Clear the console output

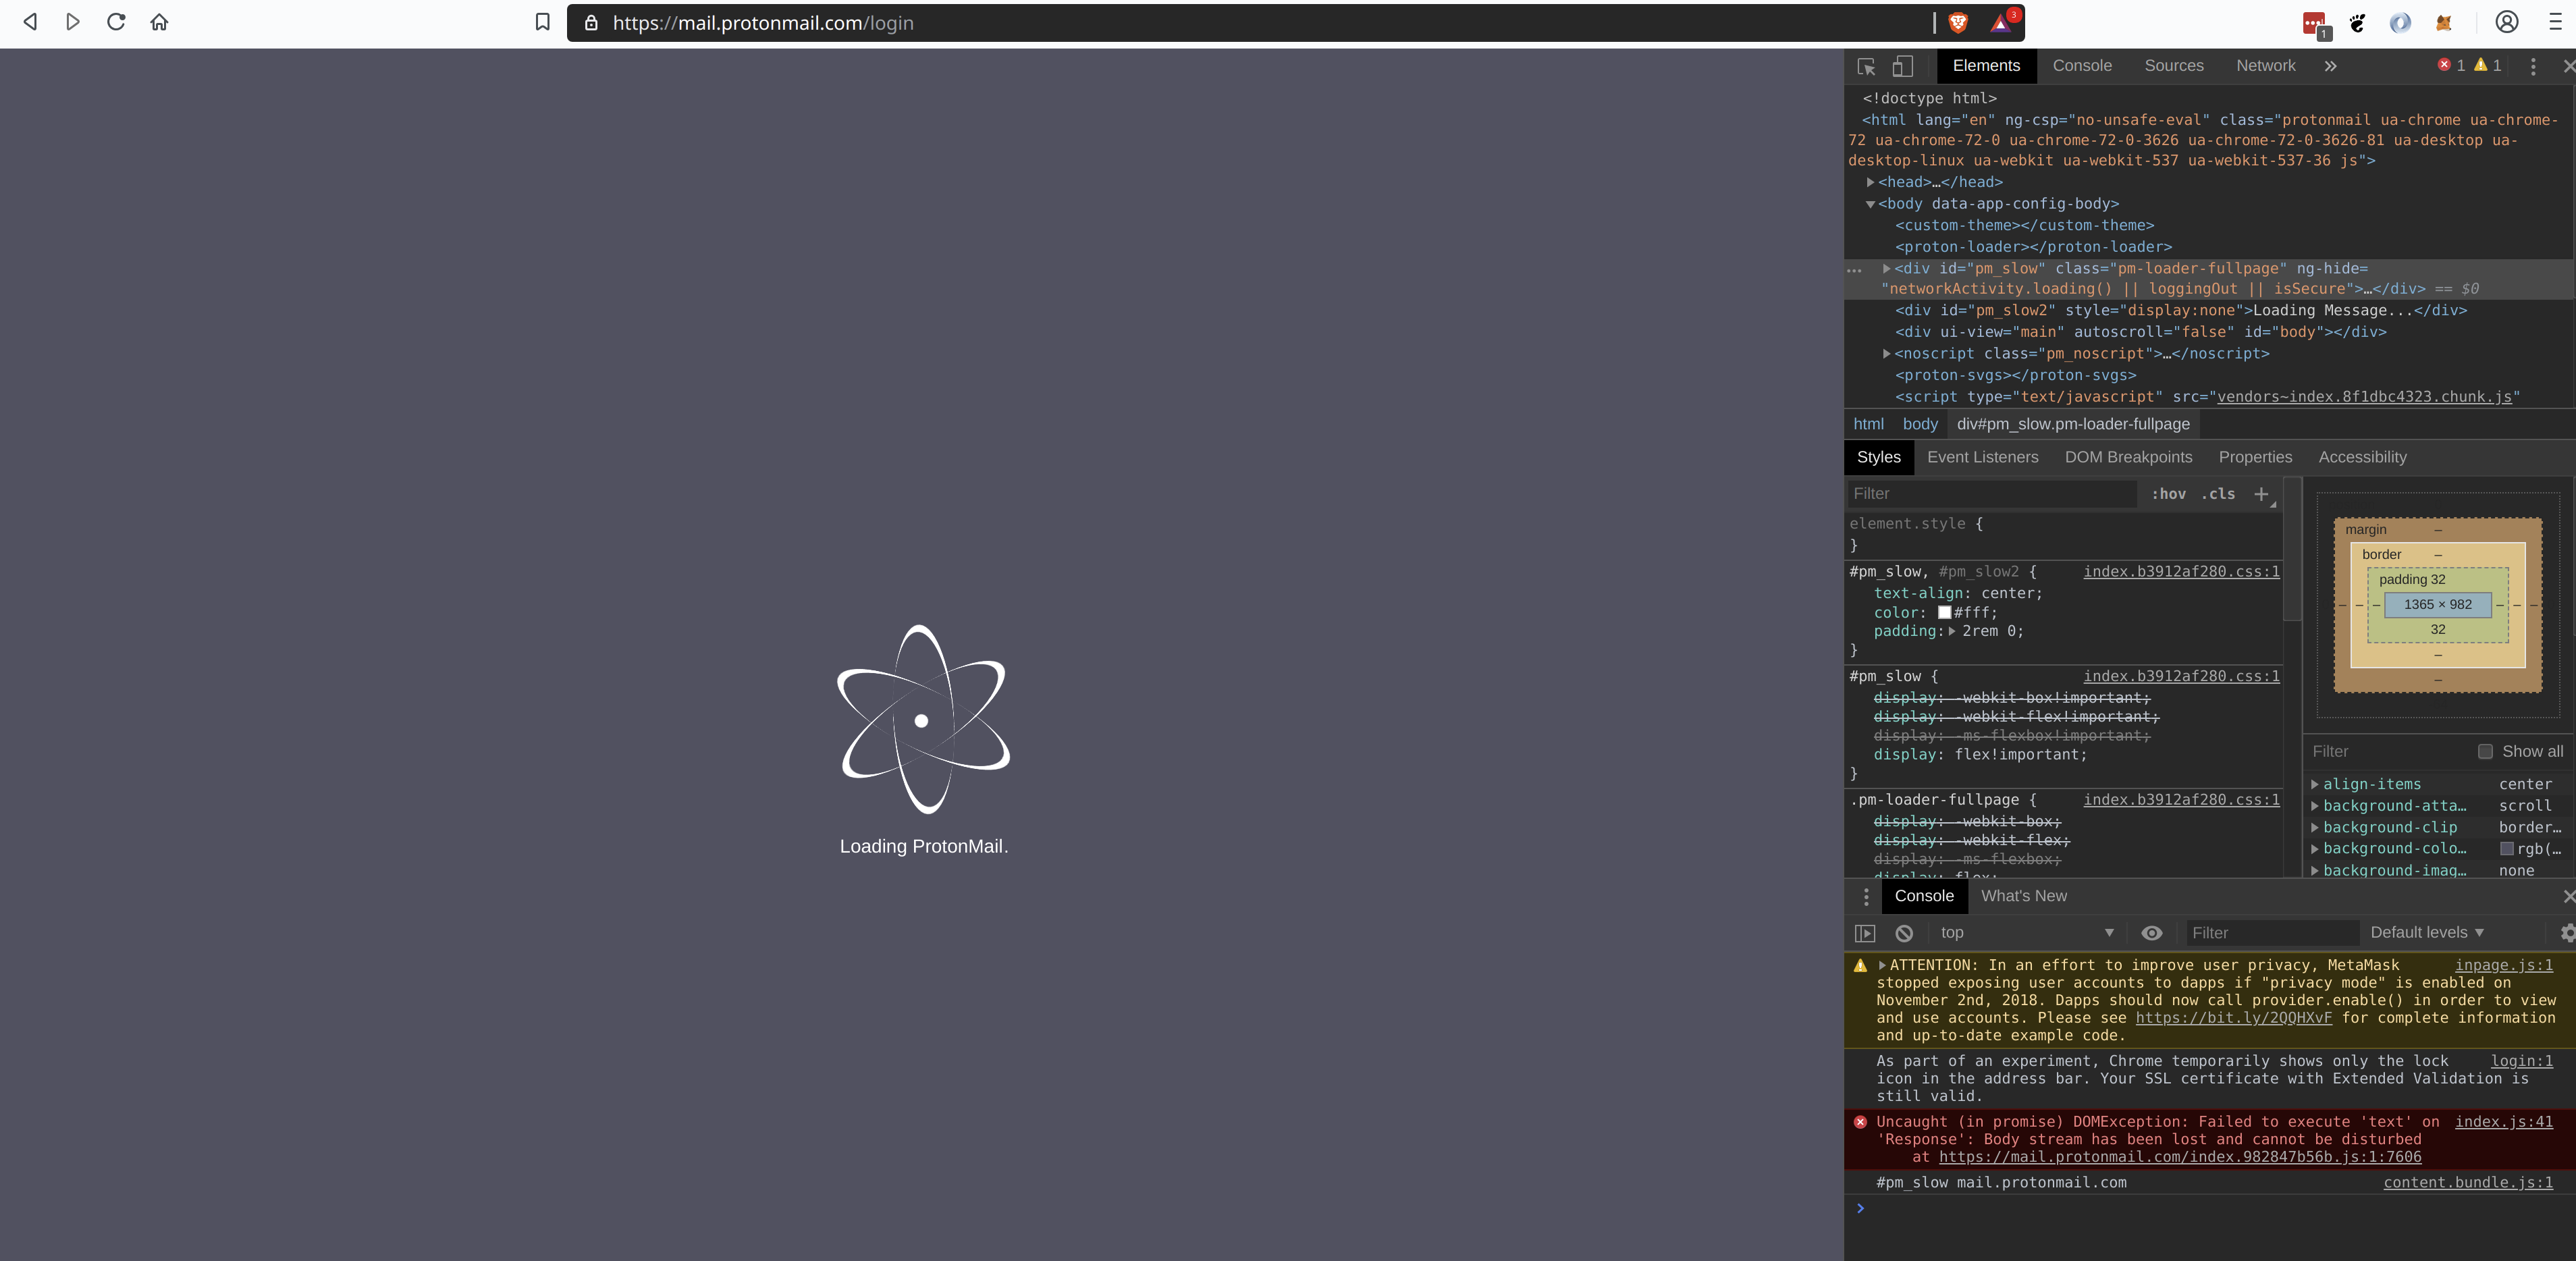pos(1903,932)
